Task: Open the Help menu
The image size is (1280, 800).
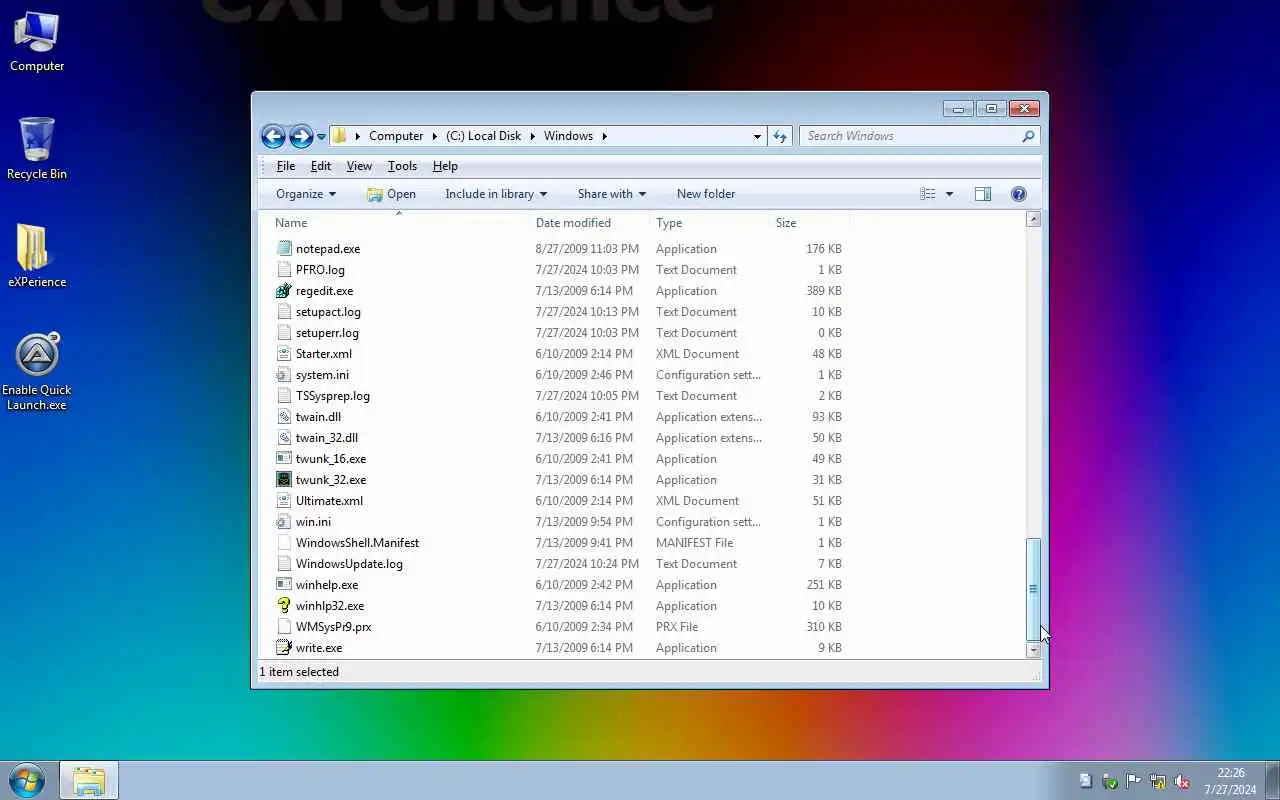Action: click(445, 166)
